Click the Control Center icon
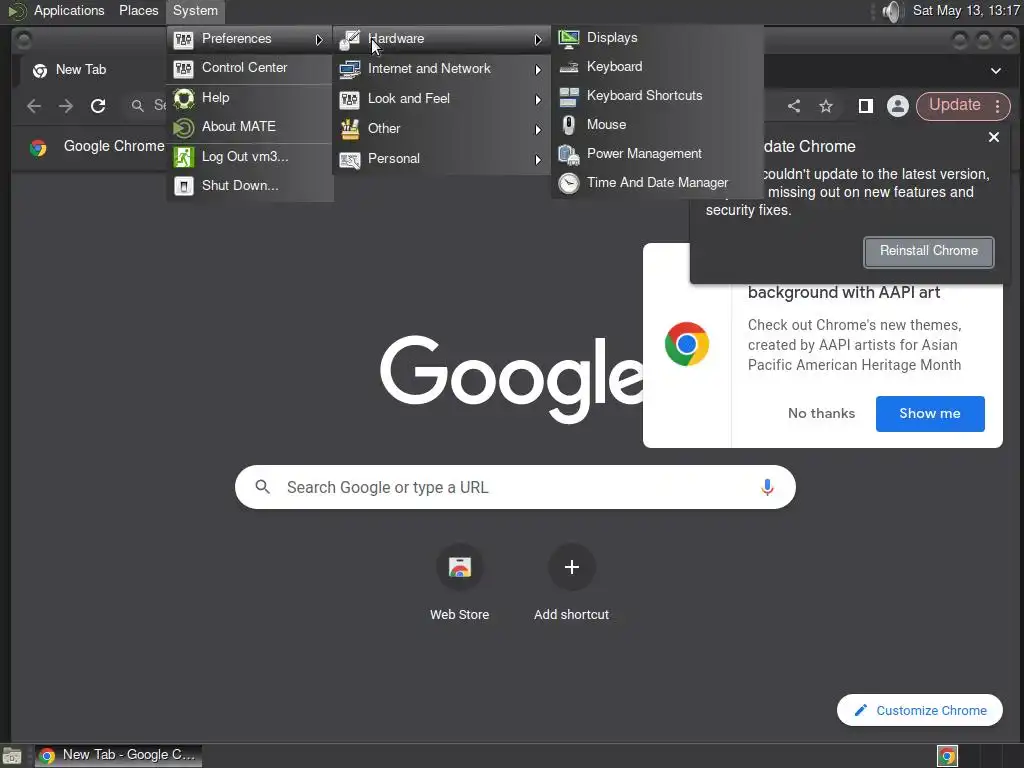 pyautogui.click(x=184, y=69)
